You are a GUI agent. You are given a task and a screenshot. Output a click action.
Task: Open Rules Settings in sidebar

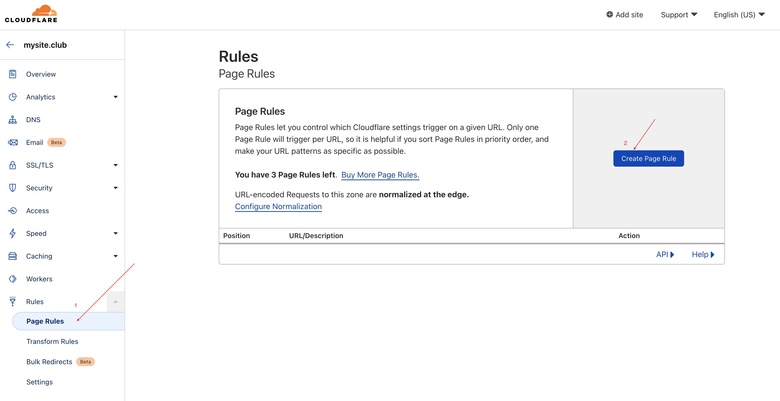39,382
